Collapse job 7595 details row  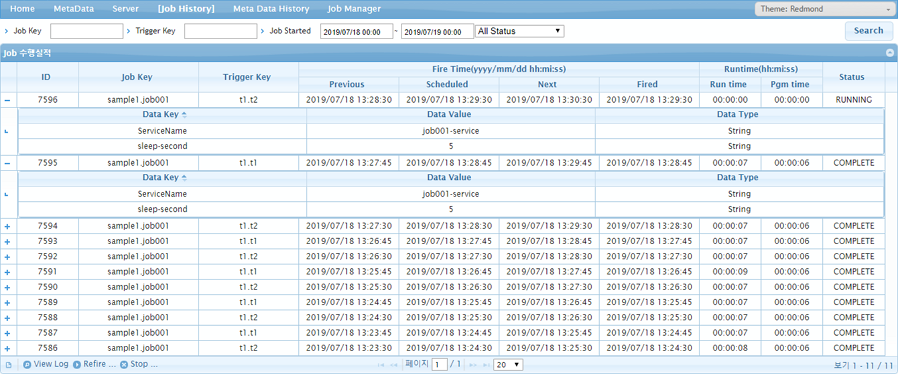(7, 163)
